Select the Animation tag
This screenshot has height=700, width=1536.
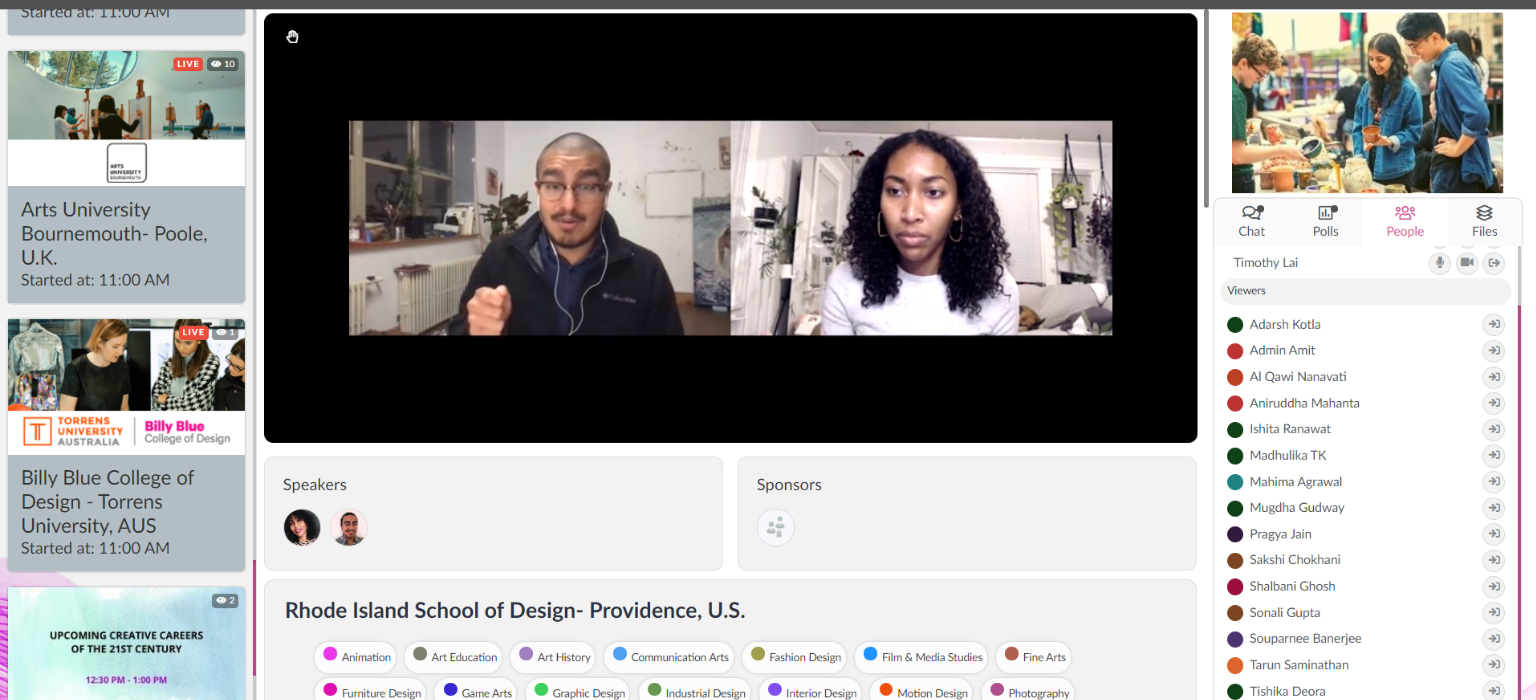click(x=355, y=657)
